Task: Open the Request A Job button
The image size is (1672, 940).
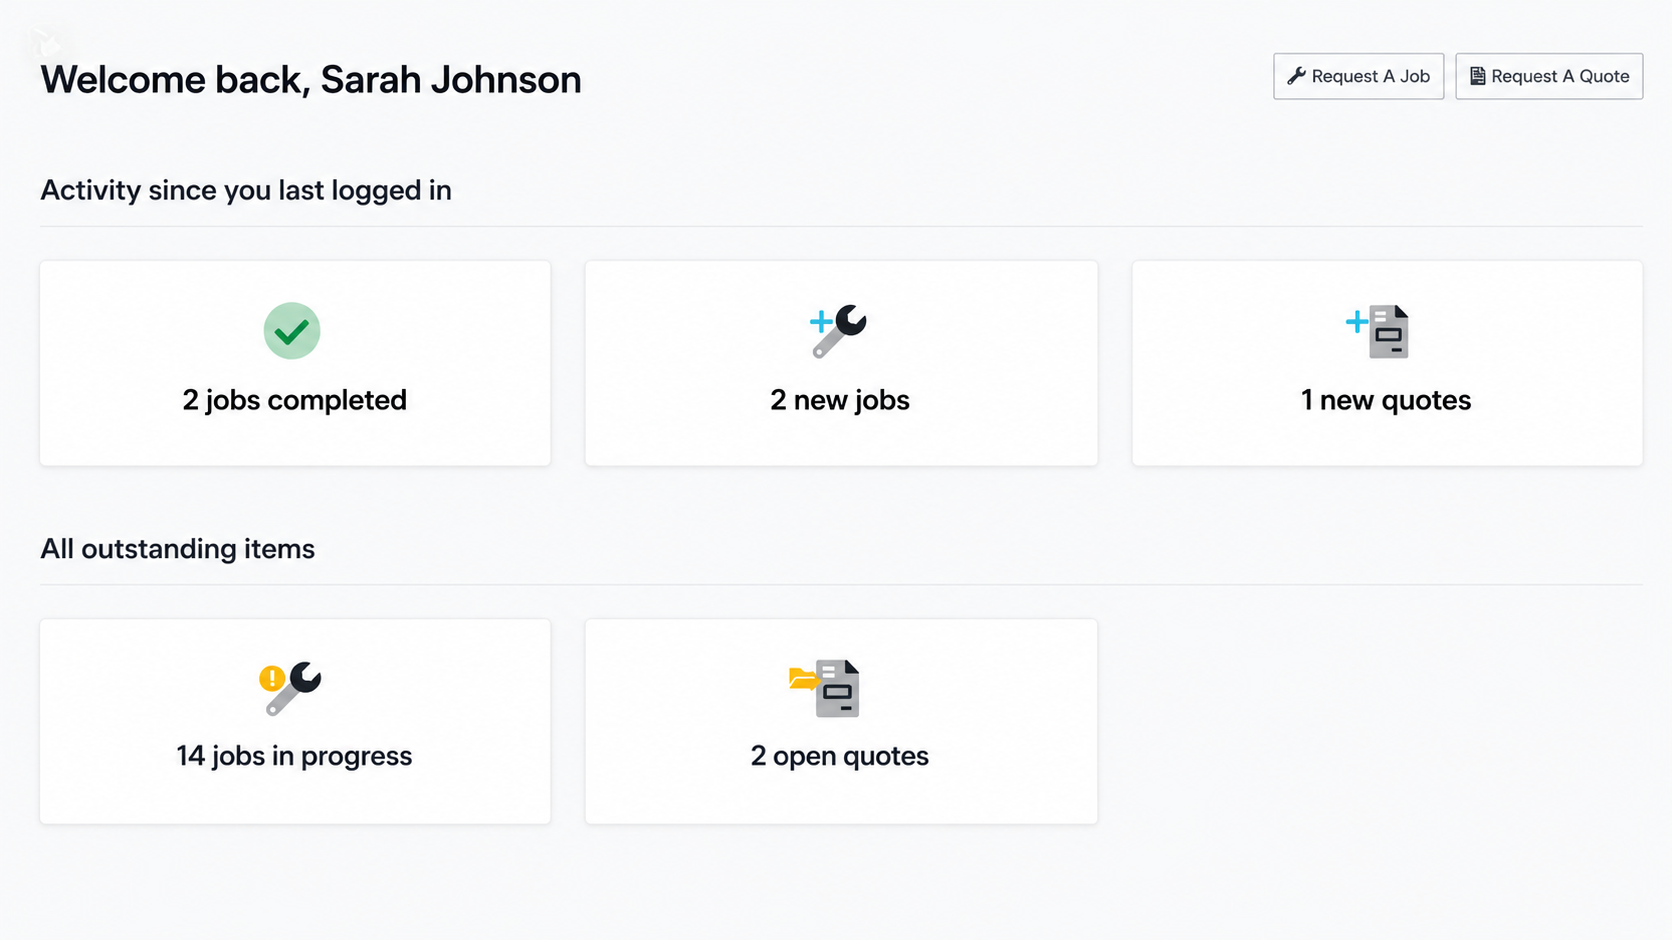Action: (1358, 76)
